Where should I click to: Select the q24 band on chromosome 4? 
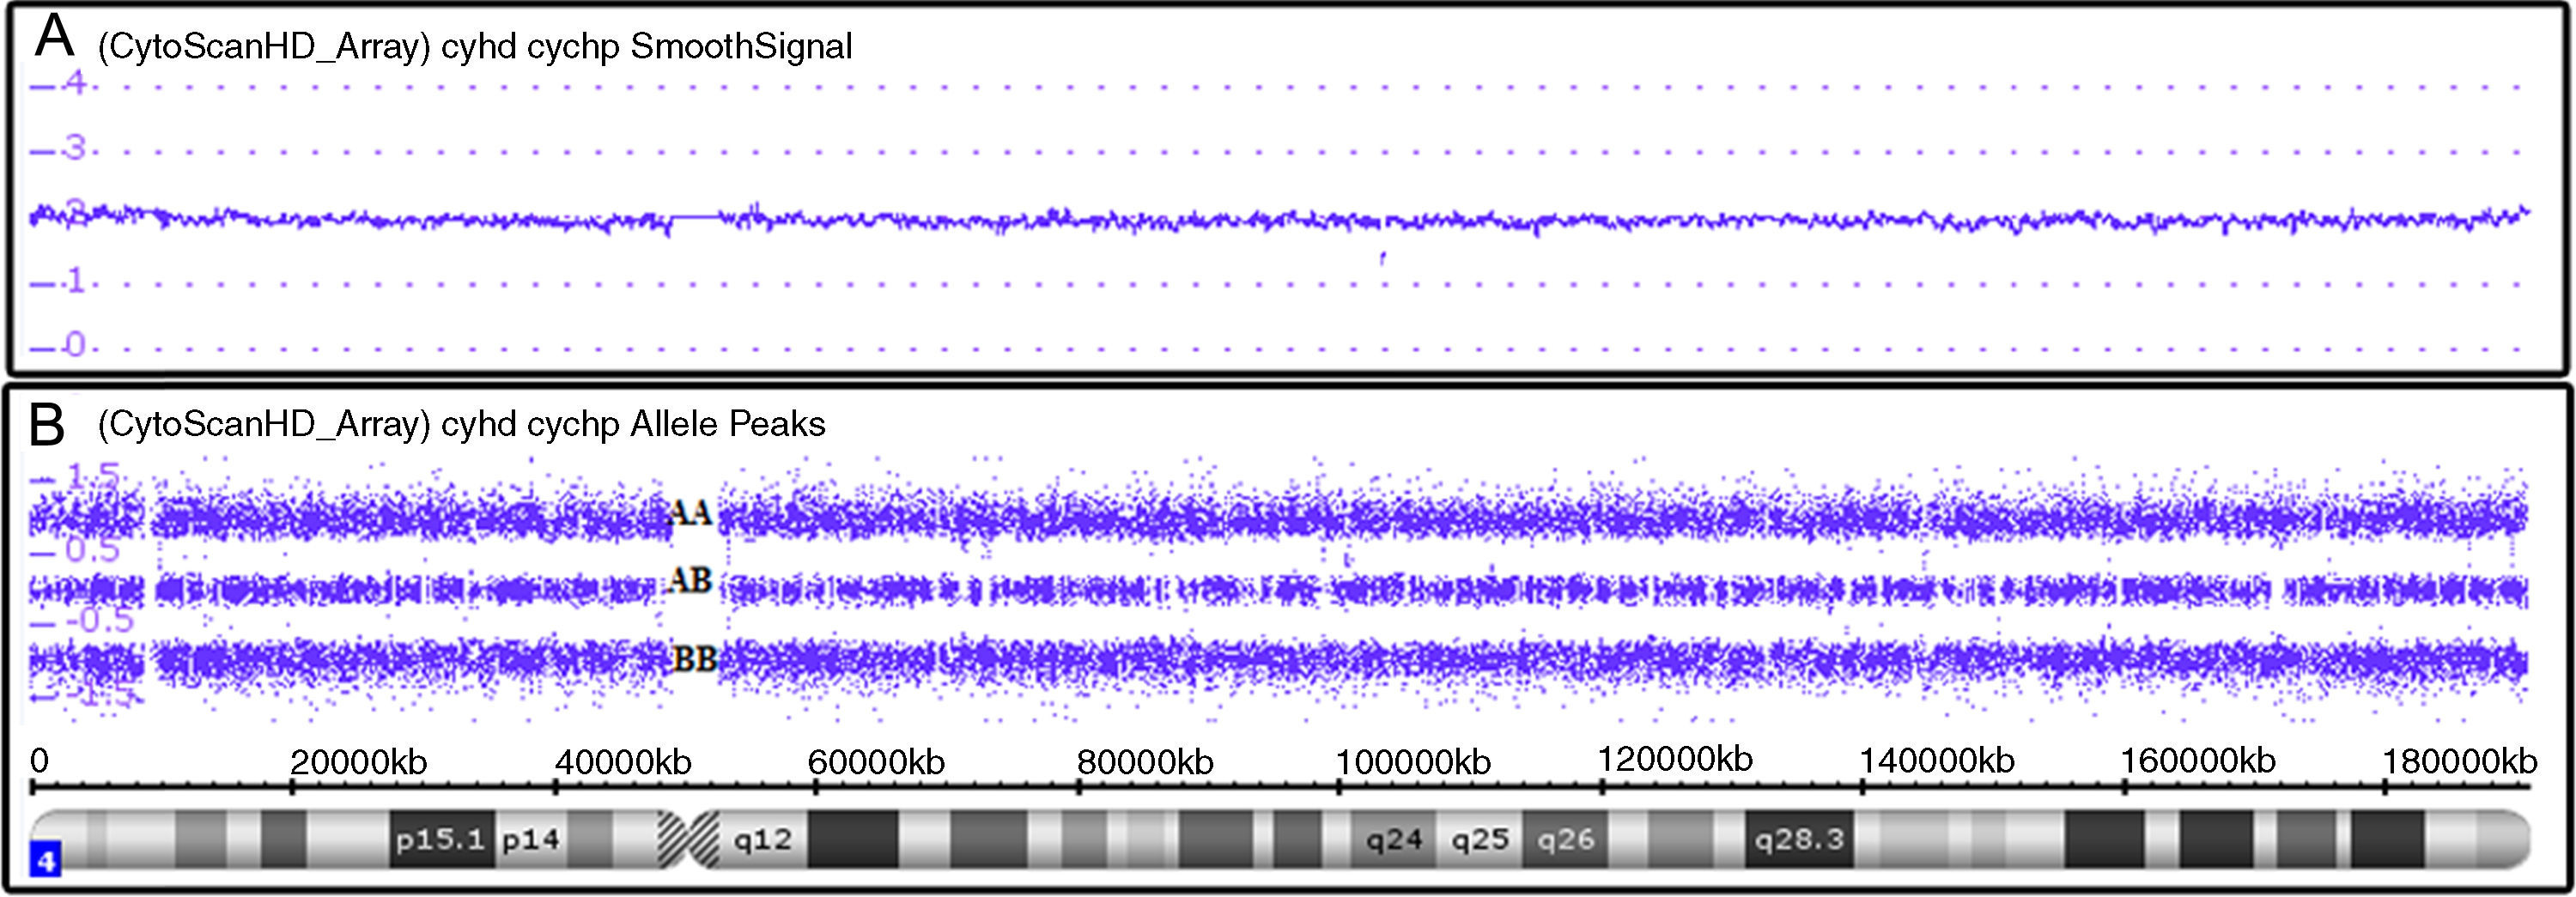tap(1394, 839)
